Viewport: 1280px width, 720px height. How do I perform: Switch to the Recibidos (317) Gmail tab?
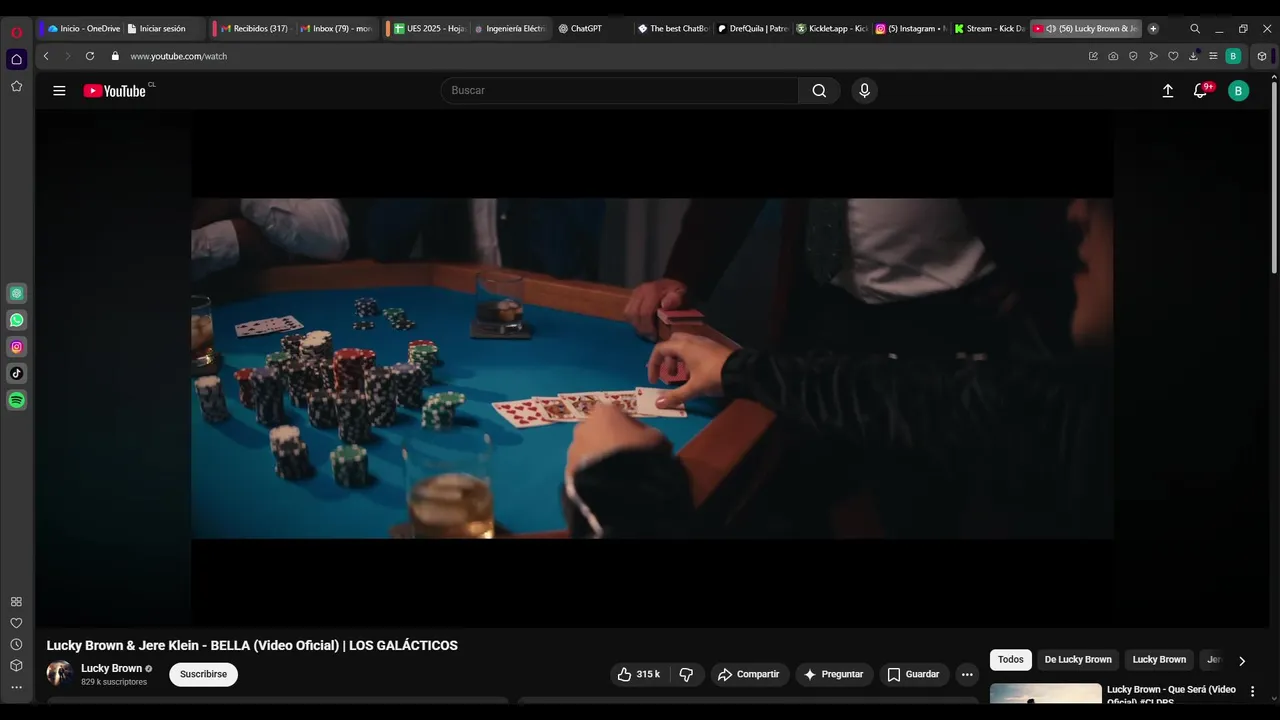tap(254, 29)
